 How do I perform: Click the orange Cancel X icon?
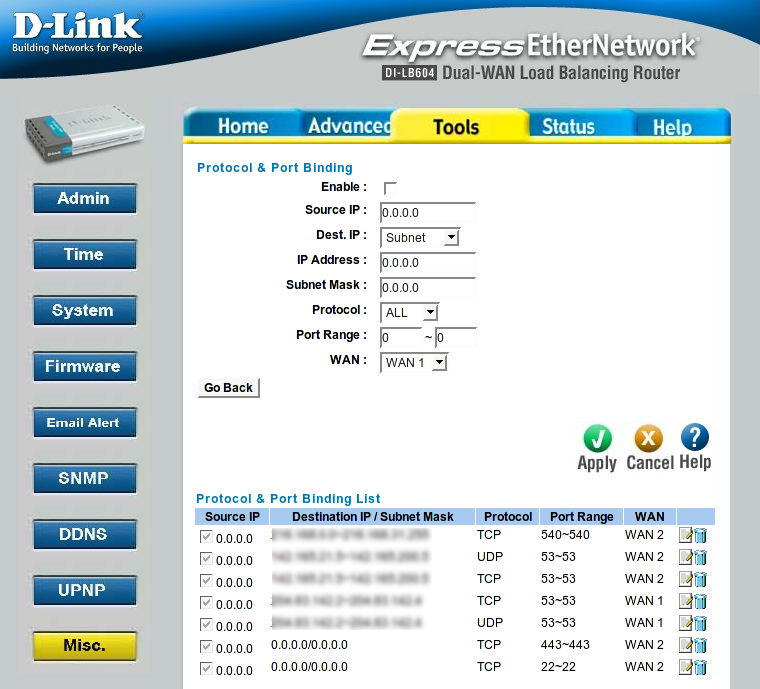pyautogui.click(x=648, y=438)
